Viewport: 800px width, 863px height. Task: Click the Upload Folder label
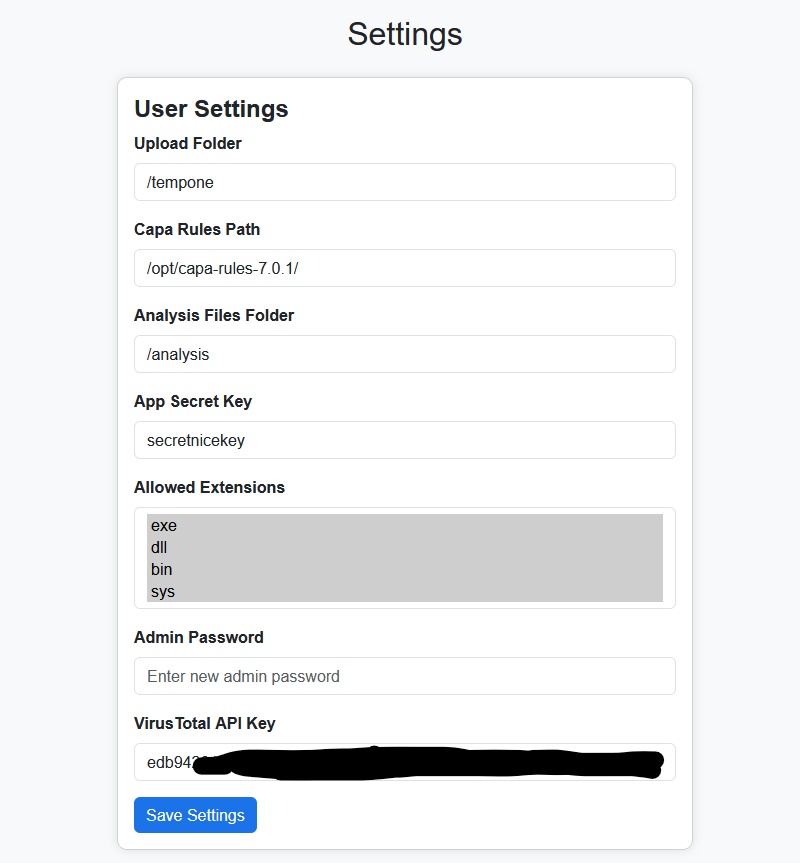click(188, 143)
